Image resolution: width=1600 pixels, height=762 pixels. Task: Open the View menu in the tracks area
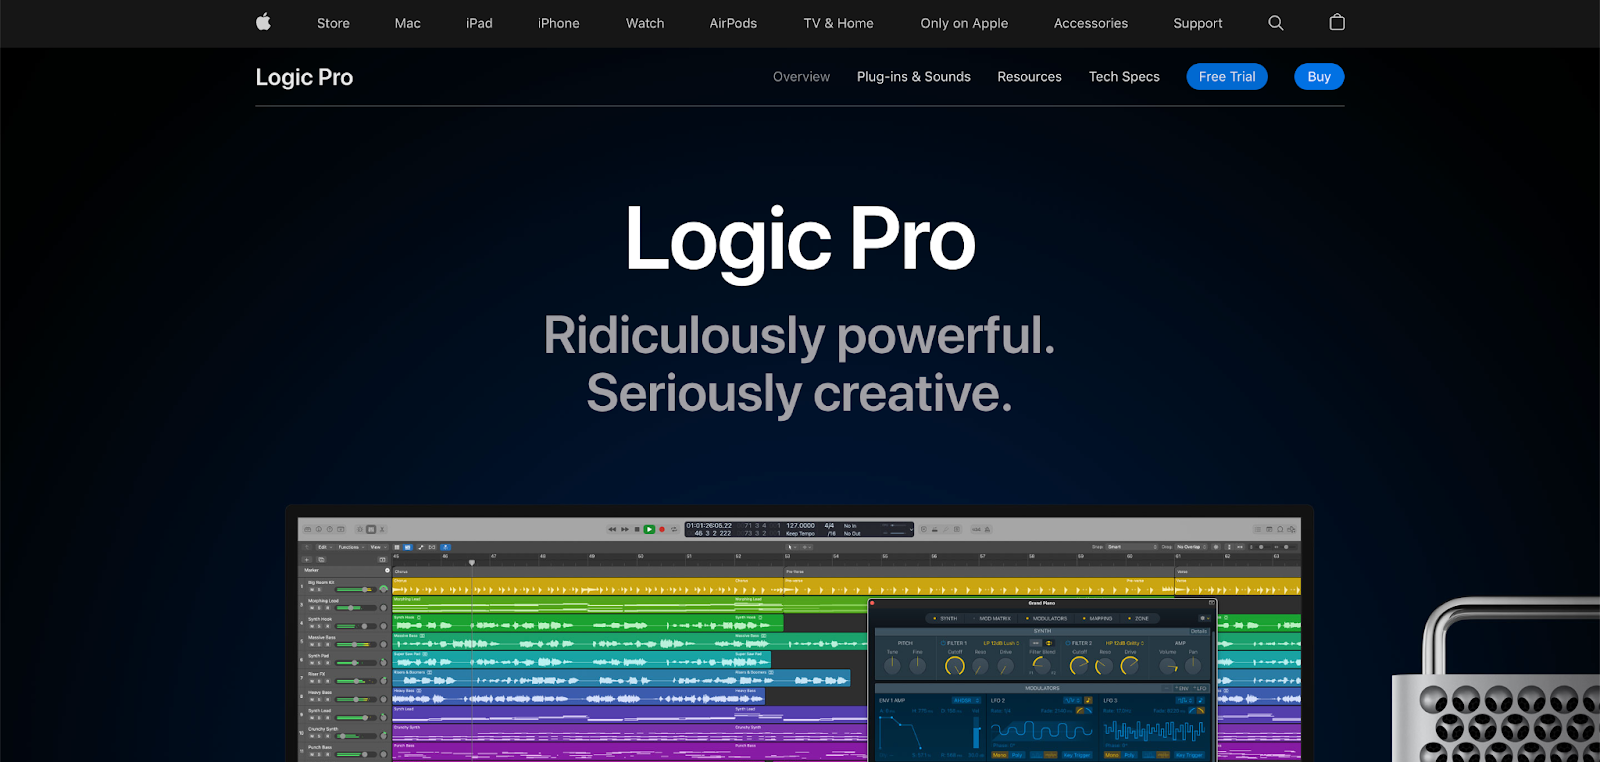[378, 547]
